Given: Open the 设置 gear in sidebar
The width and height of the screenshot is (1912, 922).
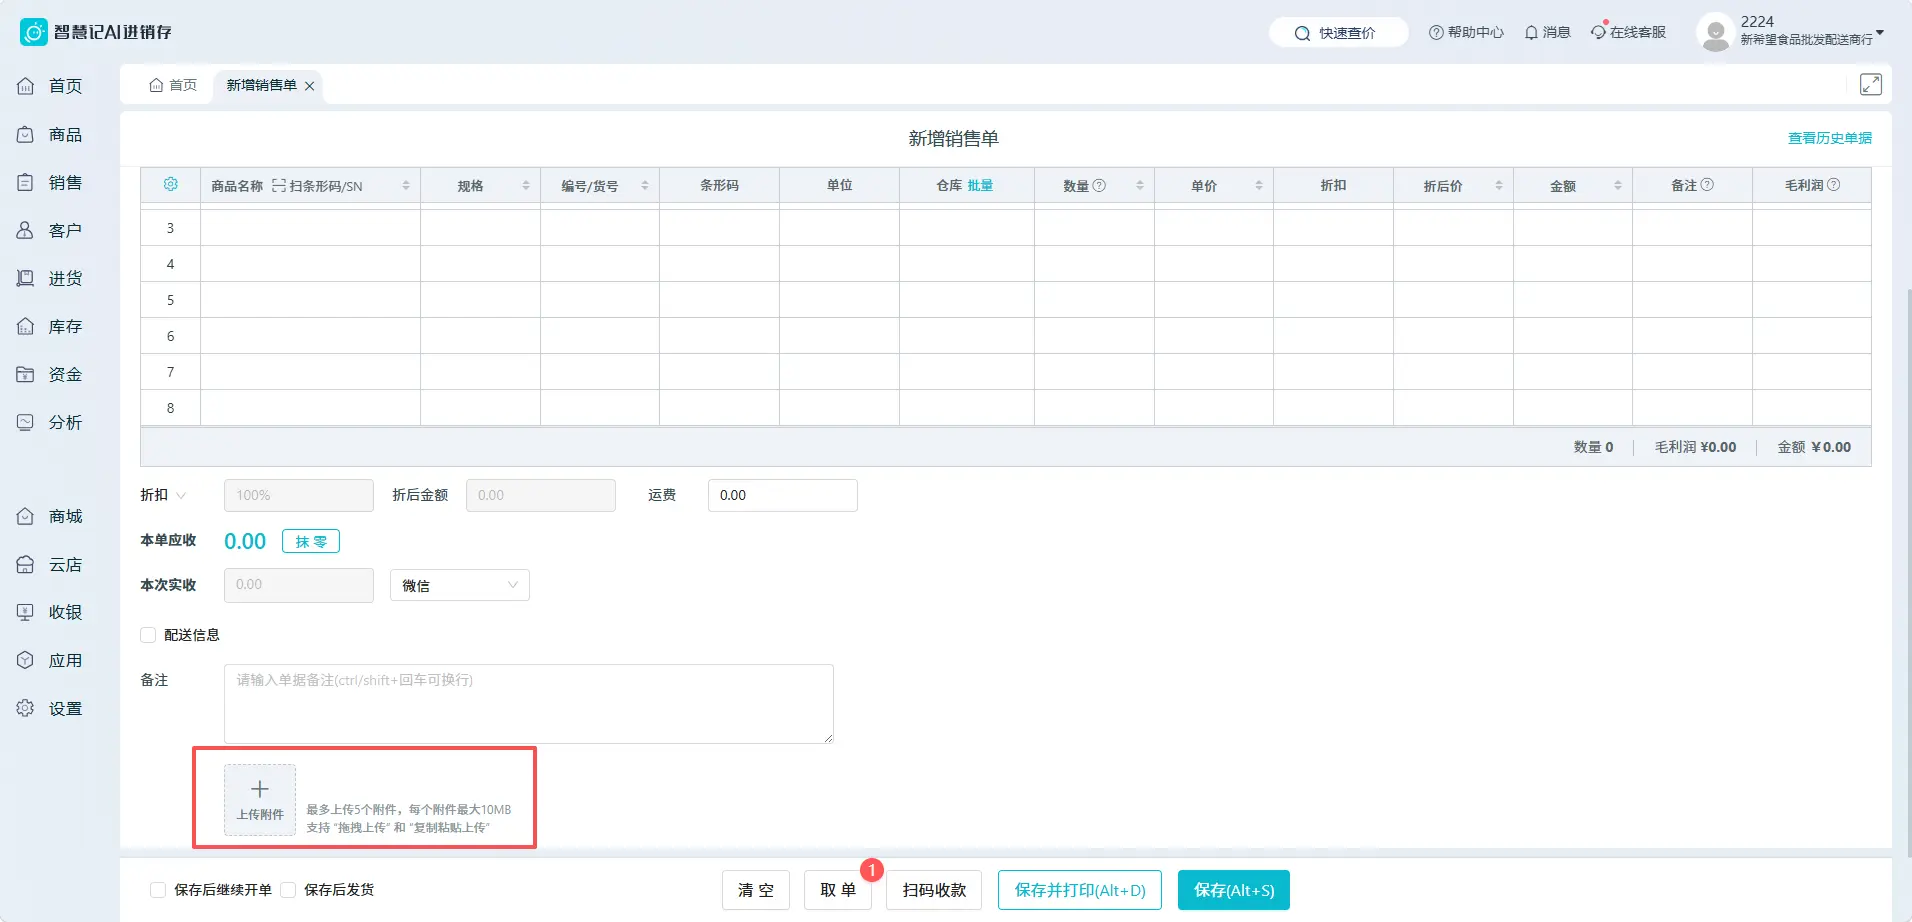Looking at the screenshot, I should (x=26, y=708).
